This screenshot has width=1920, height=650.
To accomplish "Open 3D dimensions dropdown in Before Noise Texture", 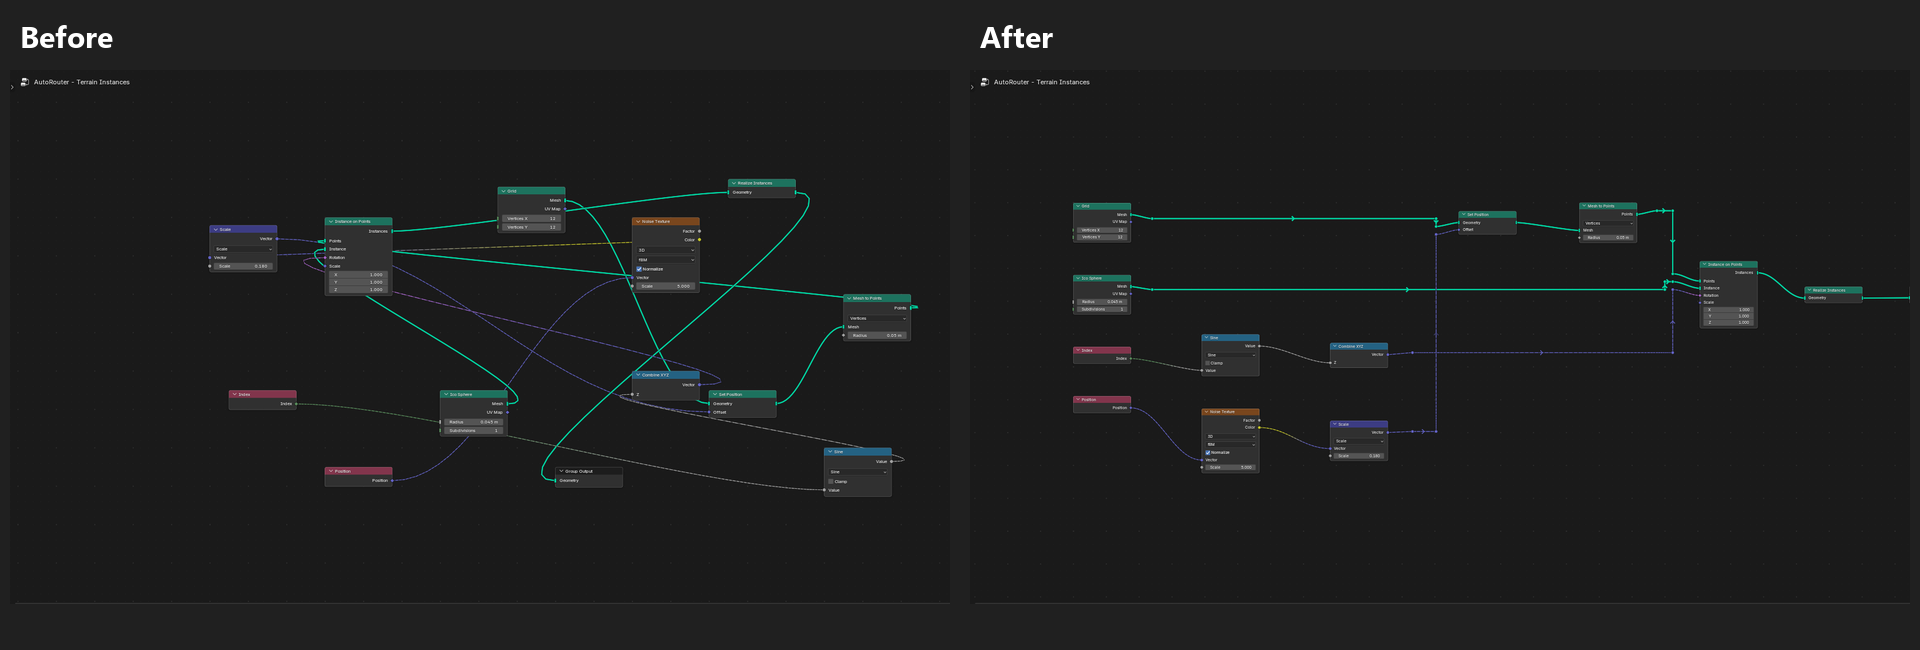I will [666, 250].
